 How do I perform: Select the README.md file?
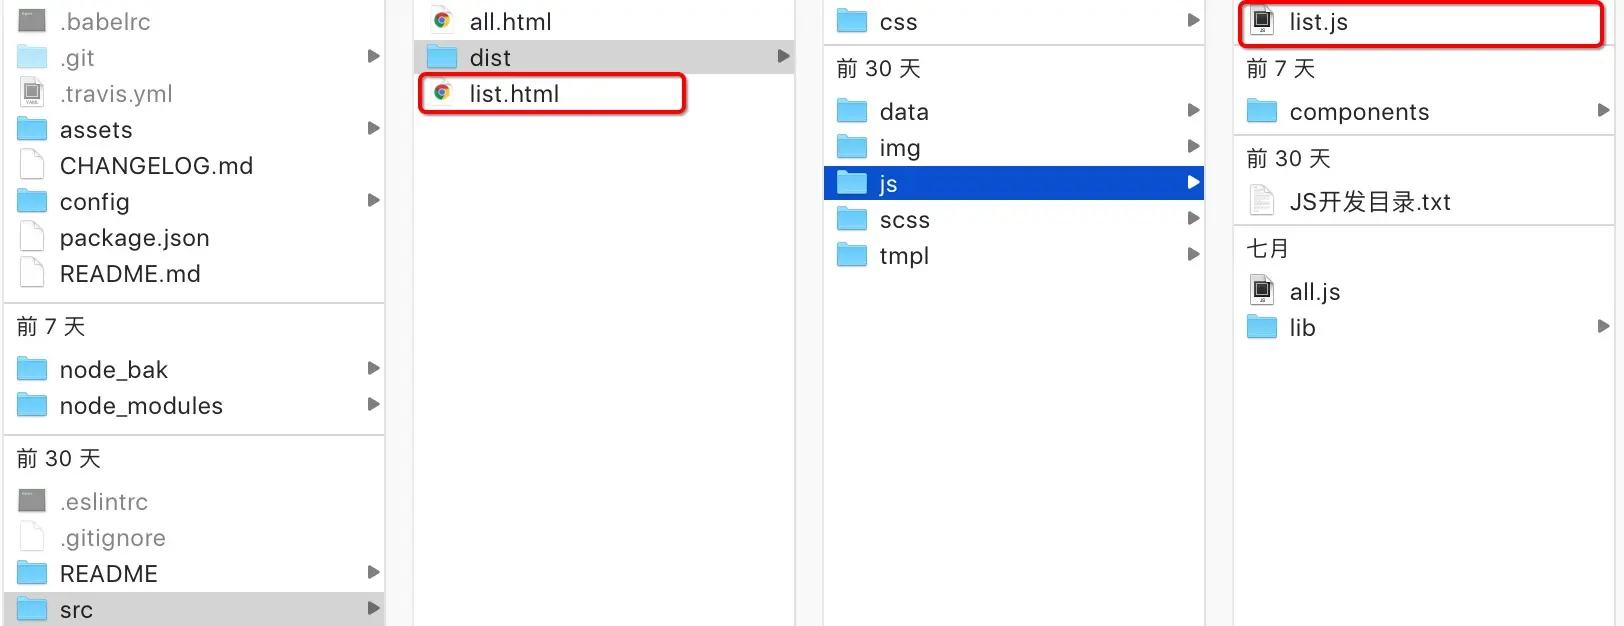195,273
